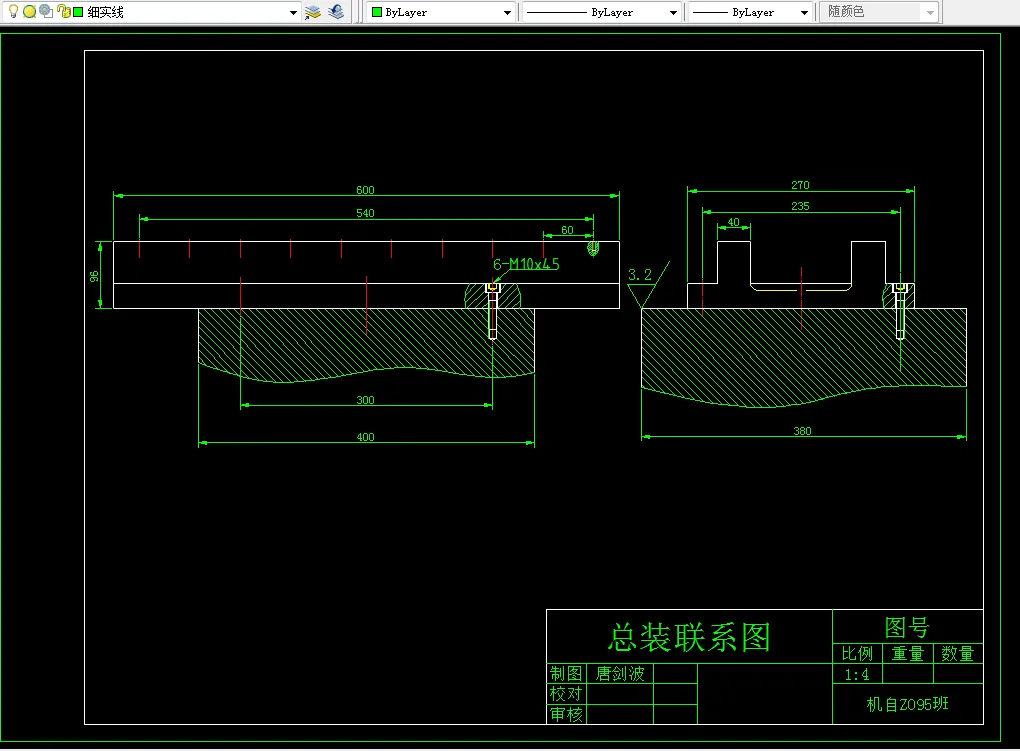The width and height of the screenshot is (1020, 751).
Task: Open the 随颜色 plot style dropdown
Action: (930, 12)
